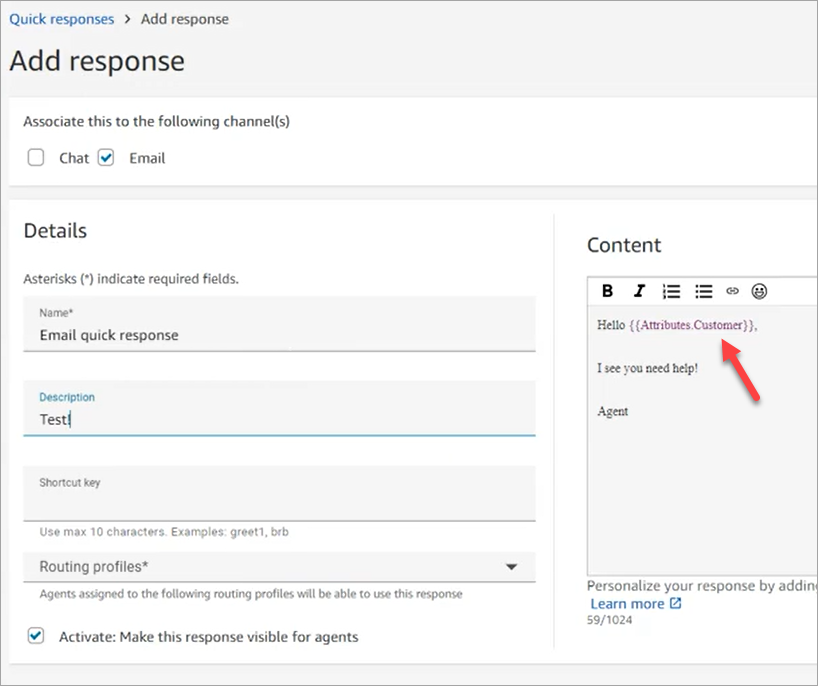Insert a hyperlink in the content
This screenshot has height=686, width=818.
tap(732, 291)
